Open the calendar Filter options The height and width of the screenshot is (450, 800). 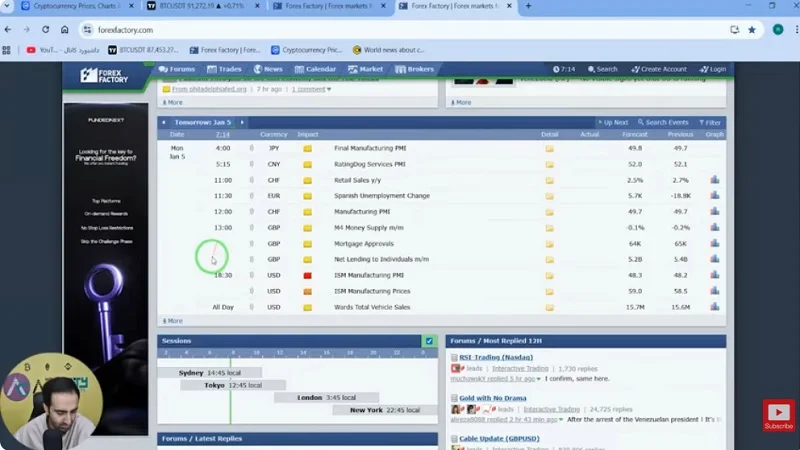[x=708, y=122]
